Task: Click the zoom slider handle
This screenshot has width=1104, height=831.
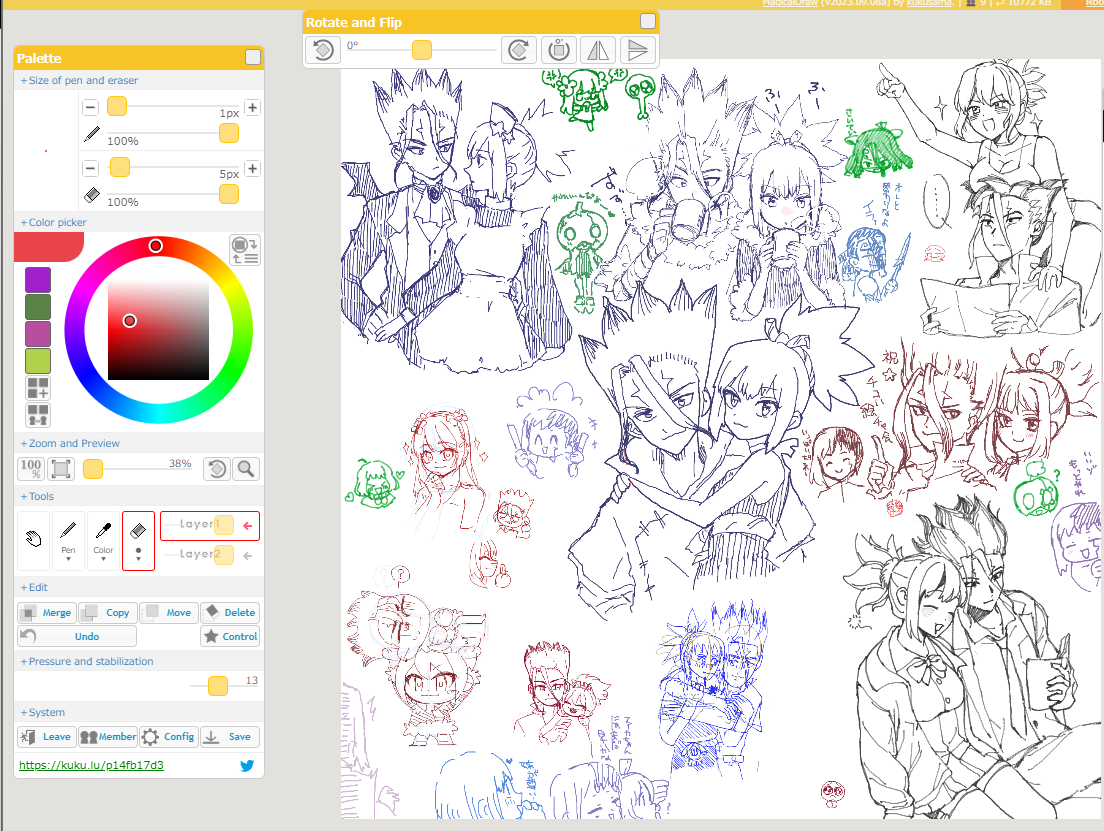Action: click(x=93, y=469)
